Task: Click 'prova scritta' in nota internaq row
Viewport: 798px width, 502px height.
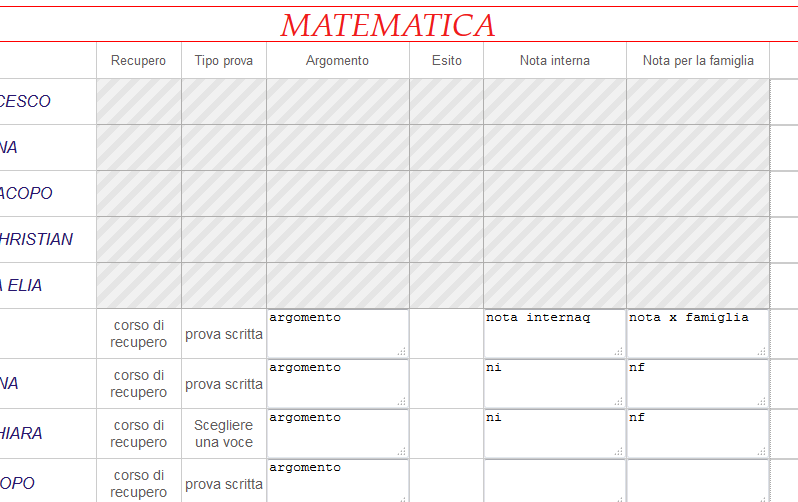Action: point(224,334)
